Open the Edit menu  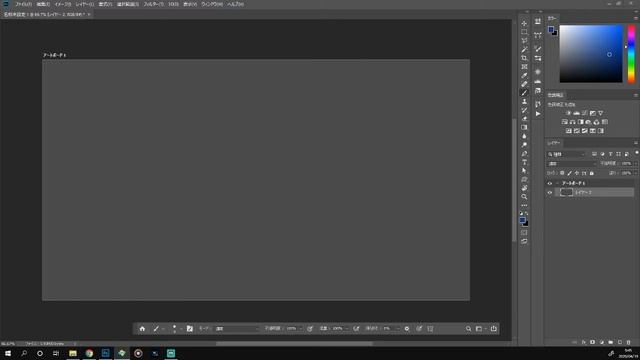click(43, 4)
